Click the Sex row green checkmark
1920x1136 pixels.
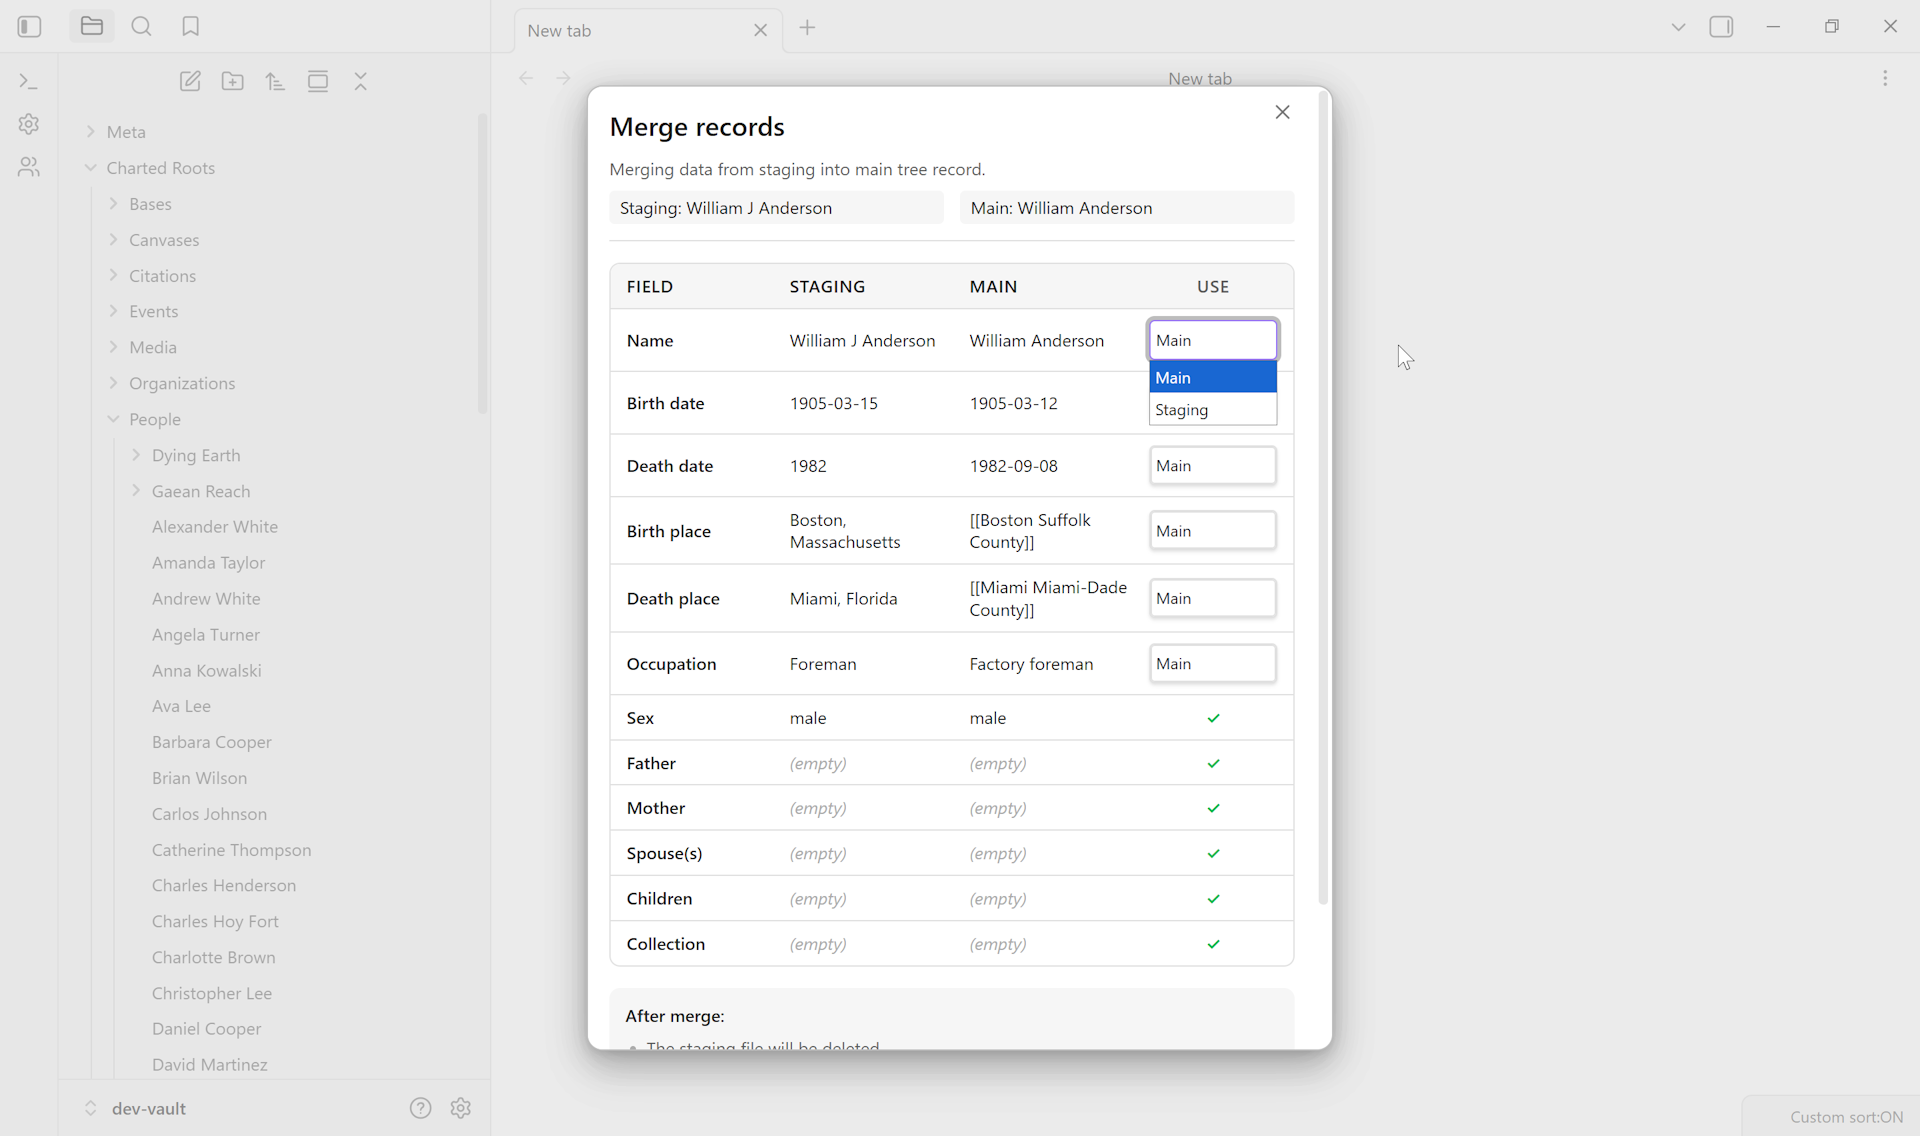(1214, 718)
